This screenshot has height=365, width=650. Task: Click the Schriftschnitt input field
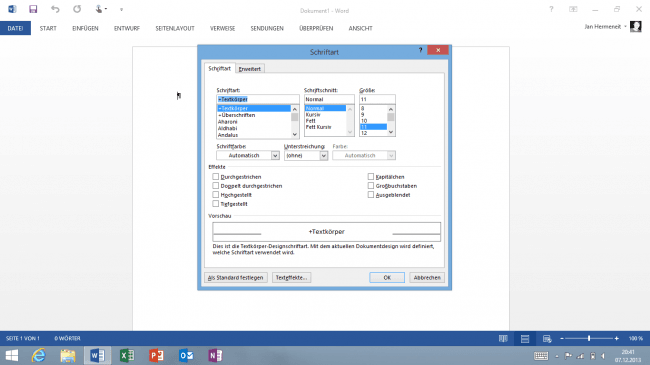tap(329, 99)
